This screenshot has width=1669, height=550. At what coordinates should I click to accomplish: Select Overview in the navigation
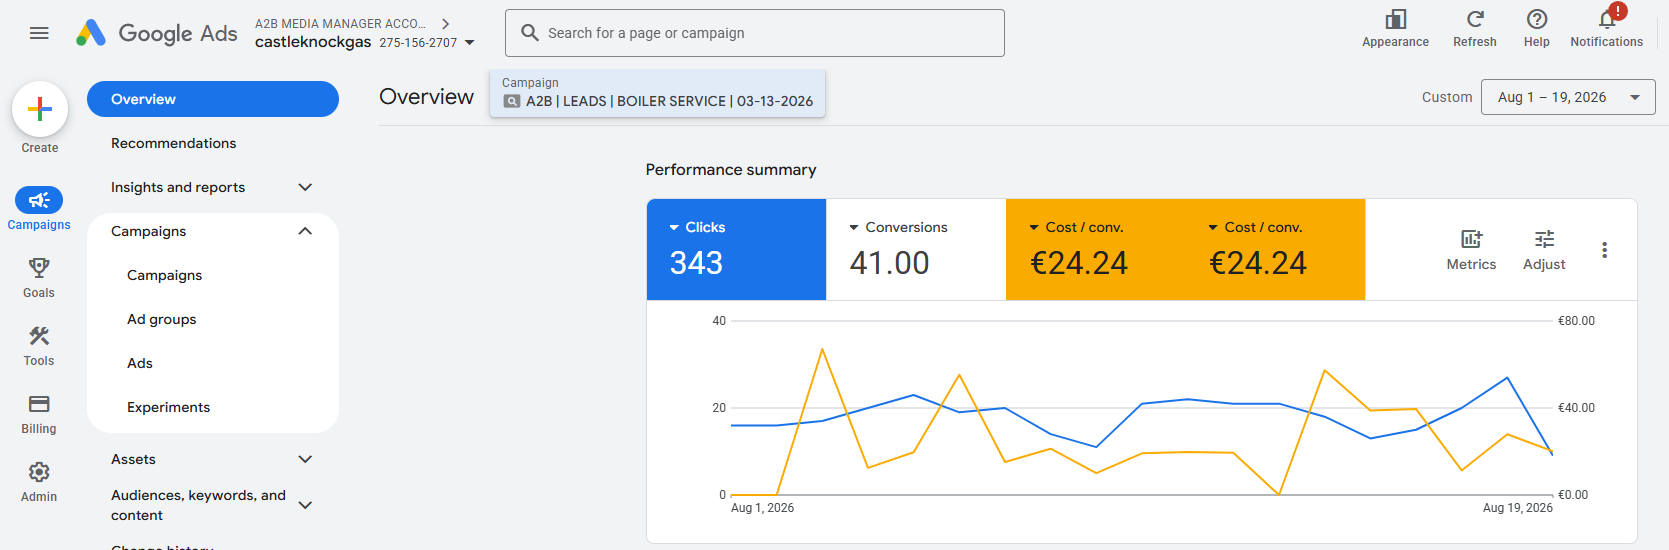pyautogui.click(x=213, y=99)
